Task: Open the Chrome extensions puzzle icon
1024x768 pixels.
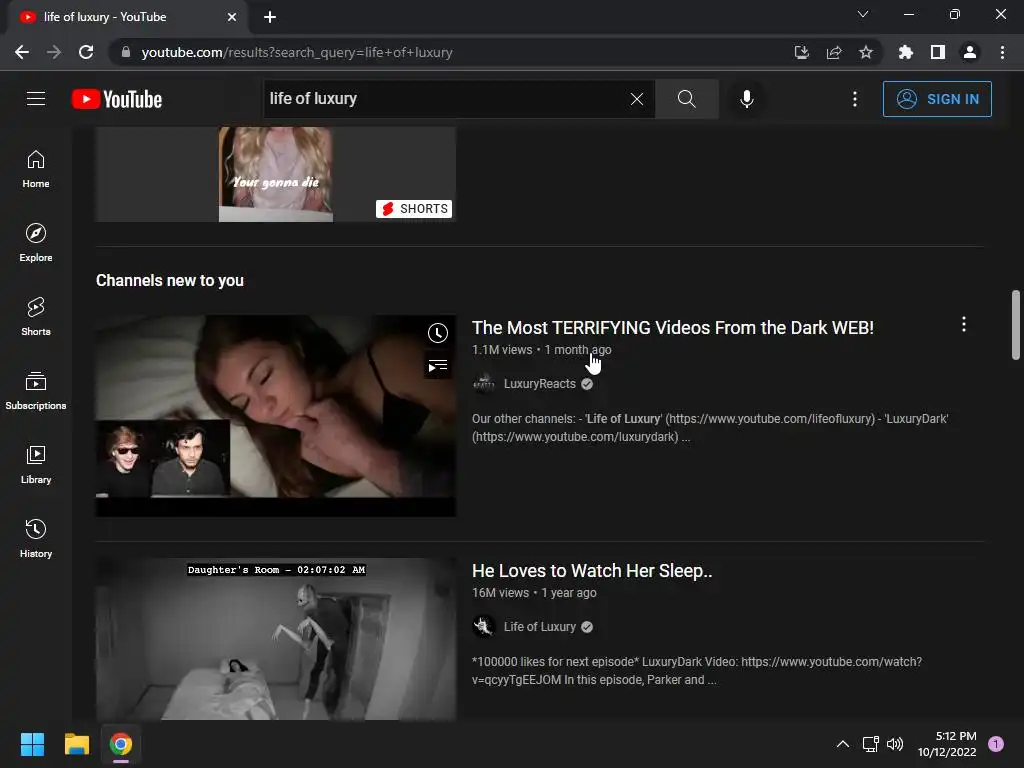Action: coord(905,52)
